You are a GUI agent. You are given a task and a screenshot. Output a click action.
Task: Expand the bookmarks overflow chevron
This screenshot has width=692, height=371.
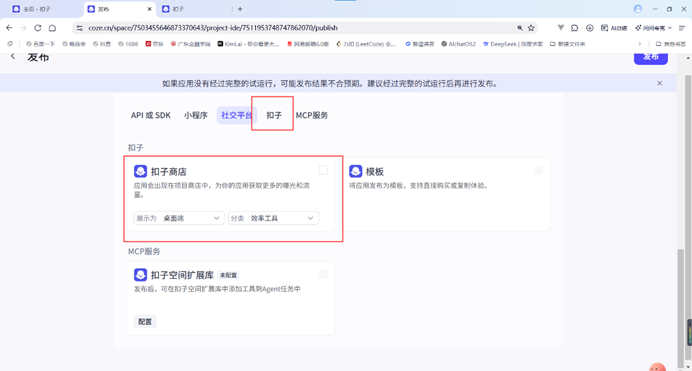click(639, 44)
